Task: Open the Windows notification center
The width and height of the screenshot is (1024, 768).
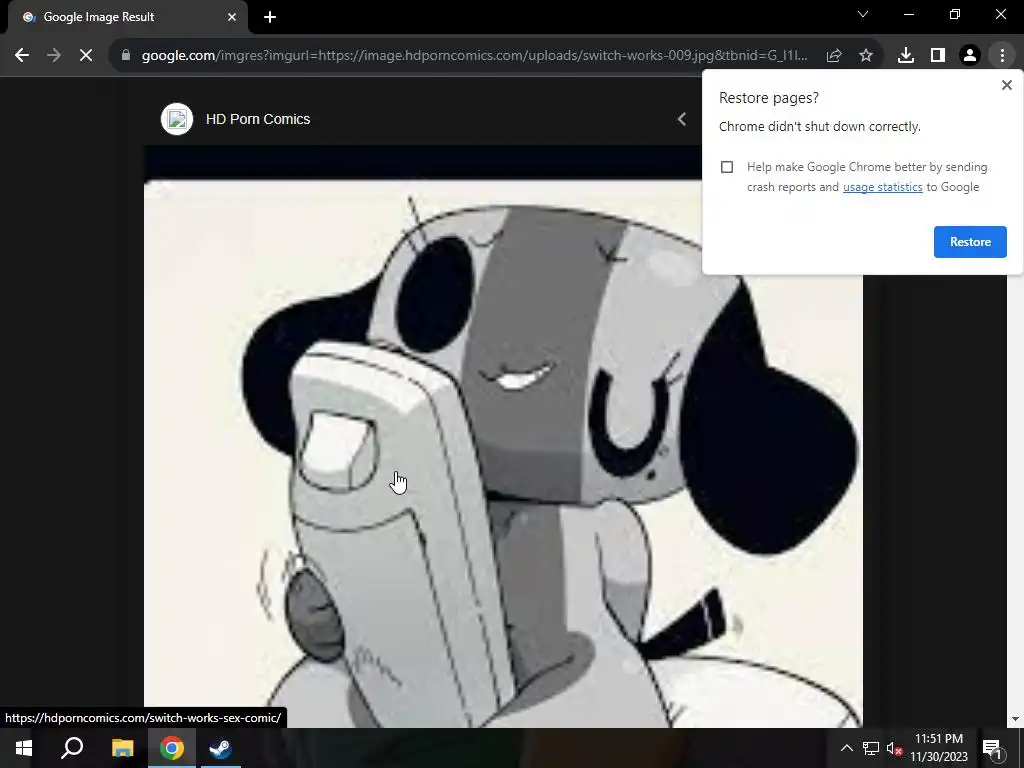Action: (x=993, y=748)
